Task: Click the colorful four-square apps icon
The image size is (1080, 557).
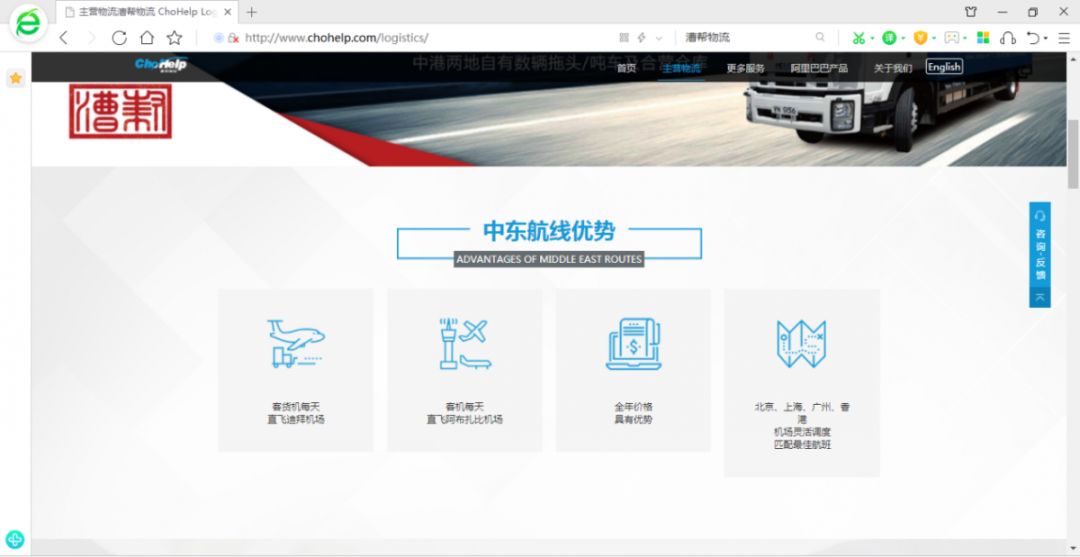Action: (x=982, y=38)
